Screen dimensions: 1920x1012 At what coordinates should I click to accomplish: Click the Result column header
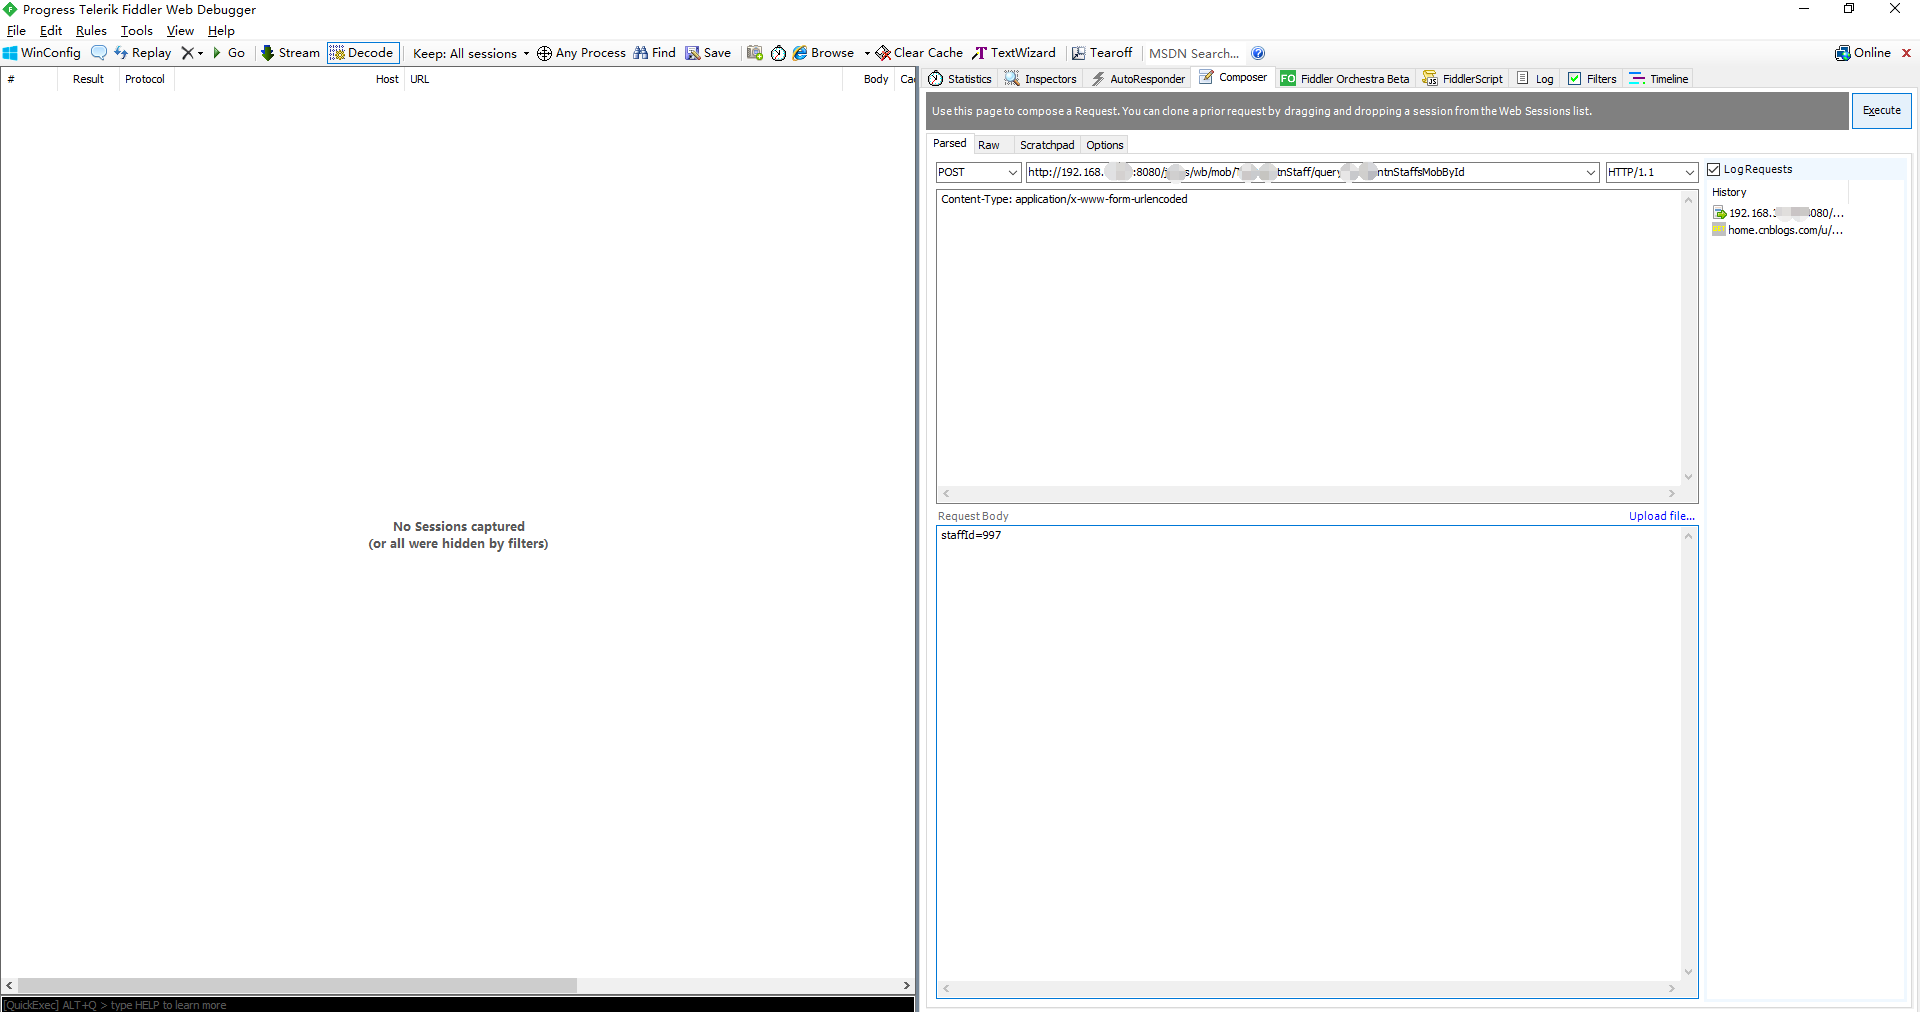[x=88, y=79]
